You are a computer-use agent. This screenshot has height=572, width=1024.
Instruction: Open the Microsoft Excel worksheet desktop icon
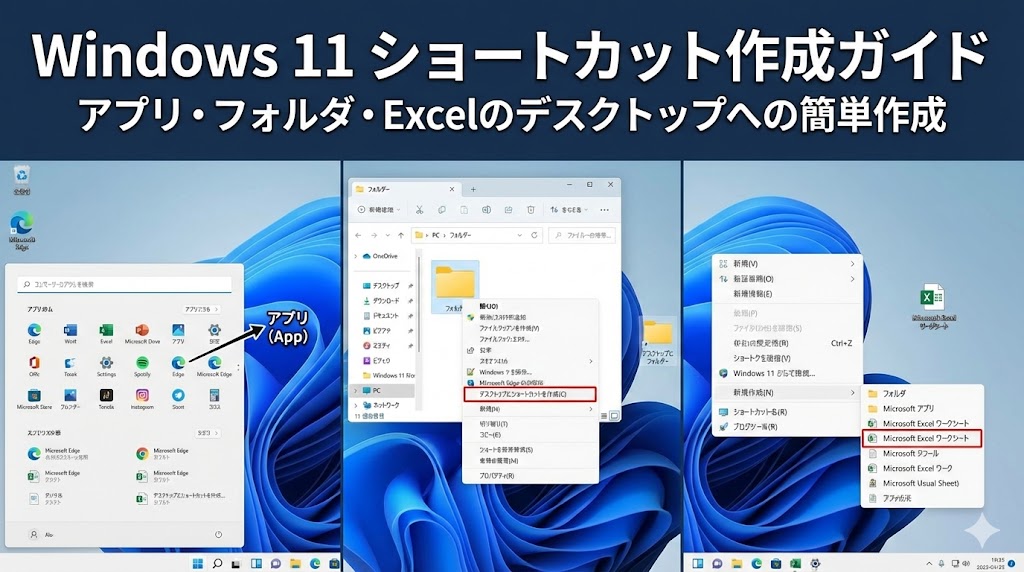[x=932, y=299]
